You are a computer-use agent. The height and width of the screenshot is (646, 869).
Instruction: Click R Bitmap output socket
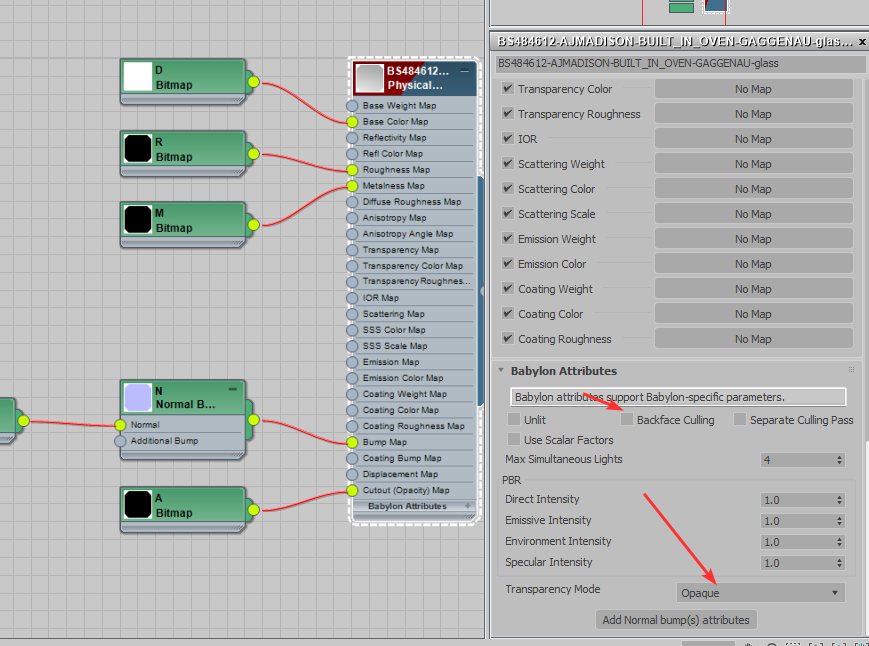[253, 153]
